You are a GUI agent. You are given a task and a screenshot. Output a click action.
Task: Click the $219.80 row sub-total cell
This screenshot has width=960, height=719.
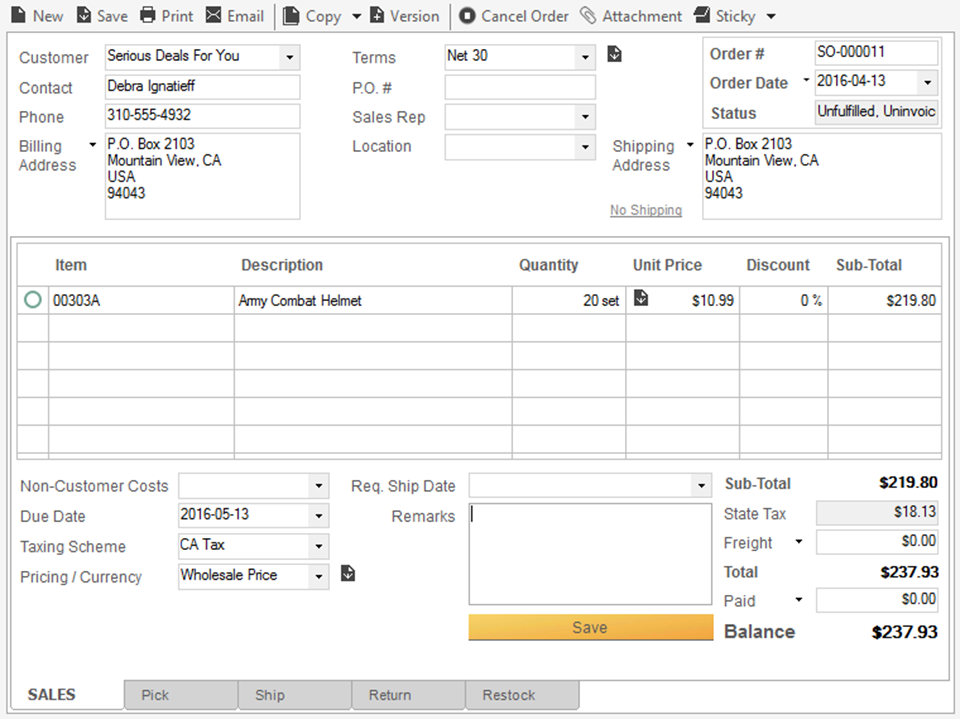(885, 300)
